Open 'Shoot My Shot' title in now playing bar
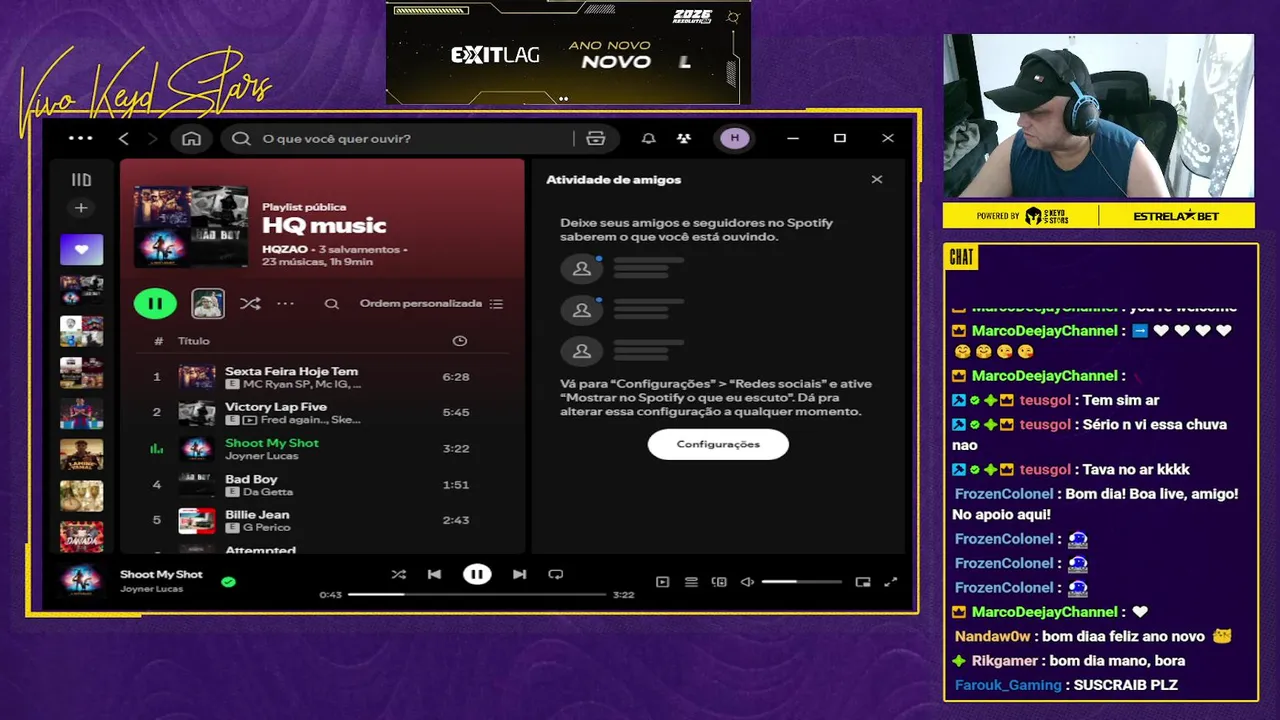The height and width of the screenshot is (720, 1280). click(x=161, y=574)
